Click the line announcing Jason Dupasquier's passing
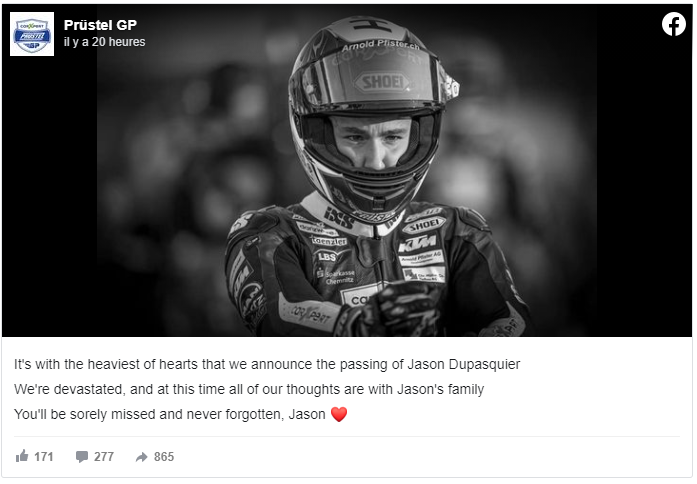The width and height of the screenshot is (697, 484). coord(267,364)
